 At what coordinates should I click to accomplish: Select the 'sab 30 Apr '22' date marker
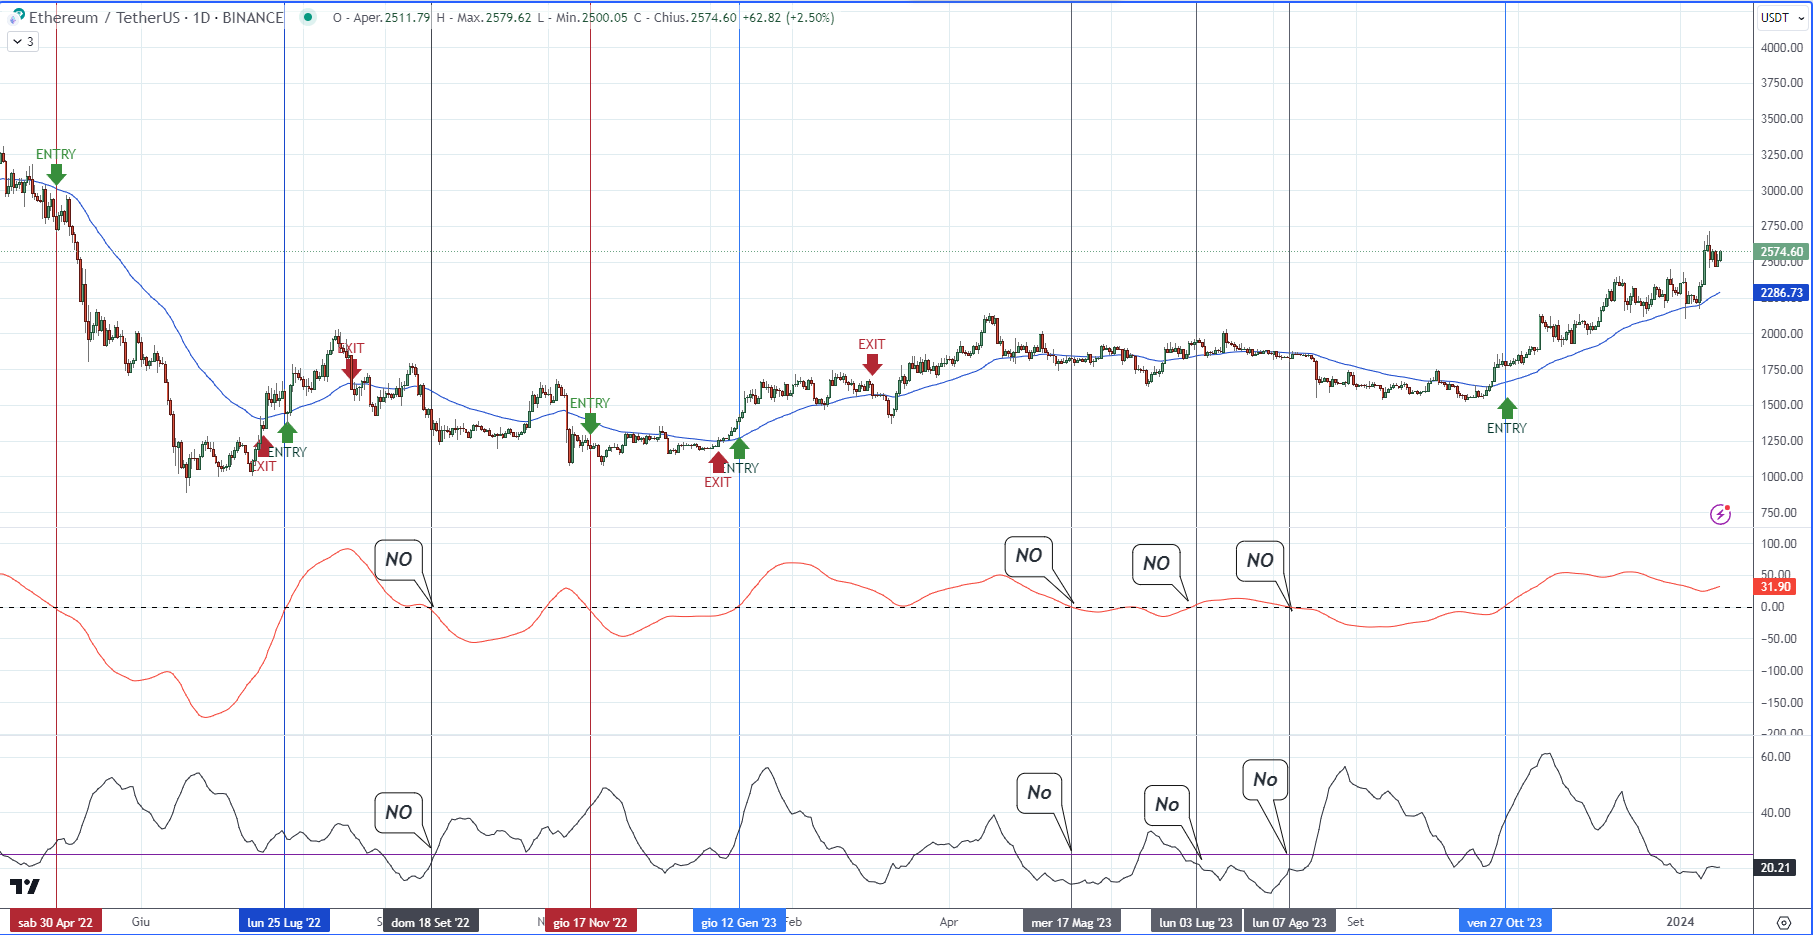tap(56, 922)
